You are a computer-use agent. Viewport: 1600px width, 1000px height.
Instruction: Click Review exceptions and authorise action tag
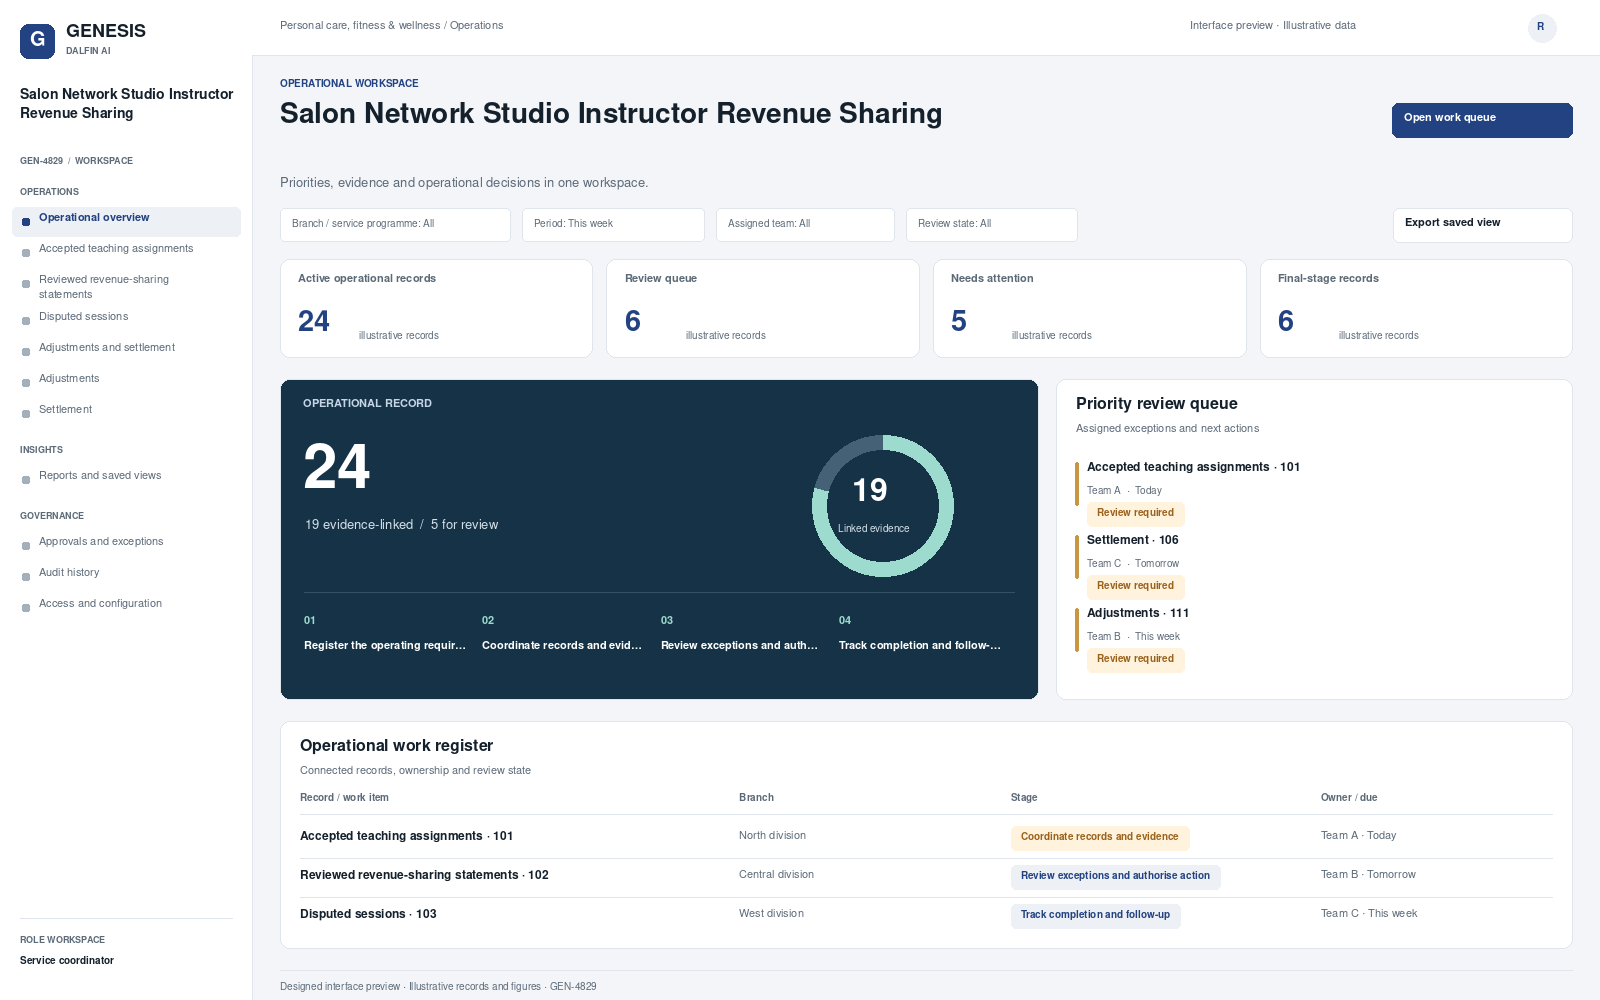(1115, 876)
